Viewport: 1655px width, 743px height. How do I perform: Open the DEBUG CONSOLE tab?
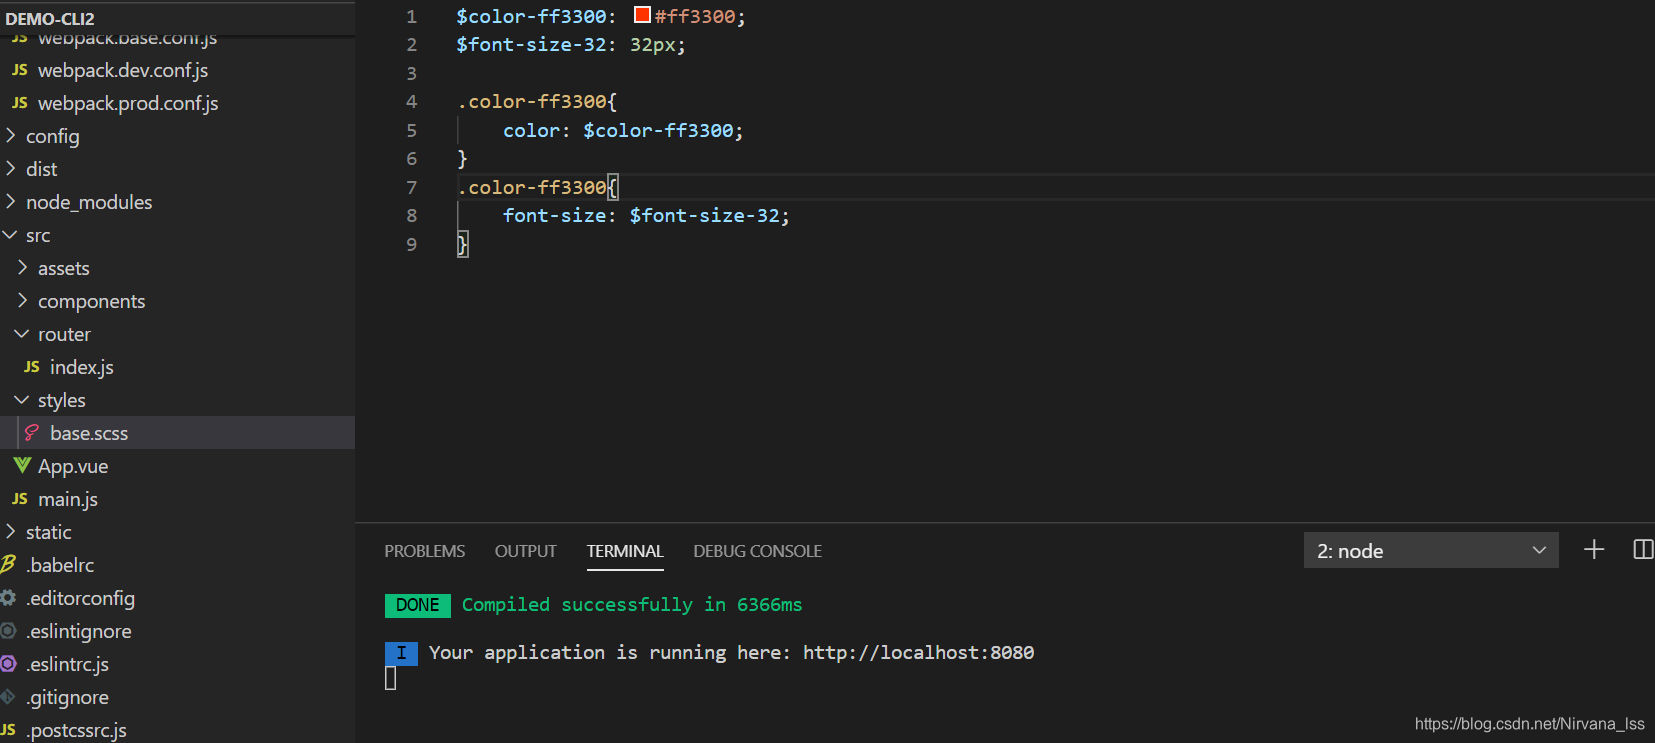(x=757, y=551)
